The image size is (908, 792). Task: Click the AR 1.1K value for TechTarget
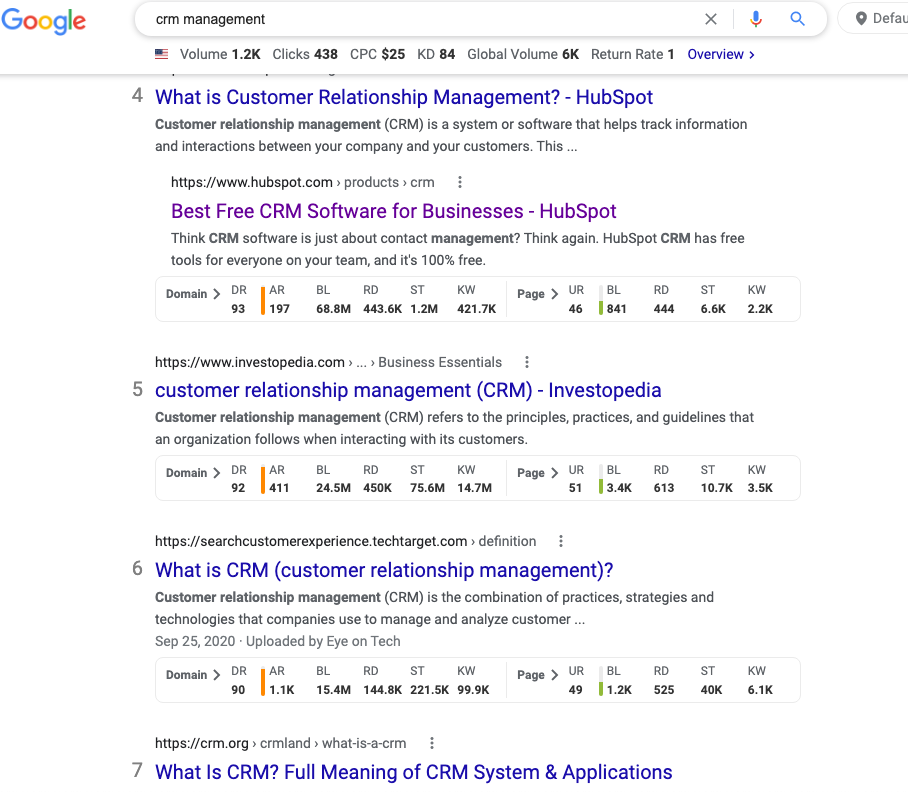tap(281, 690)
